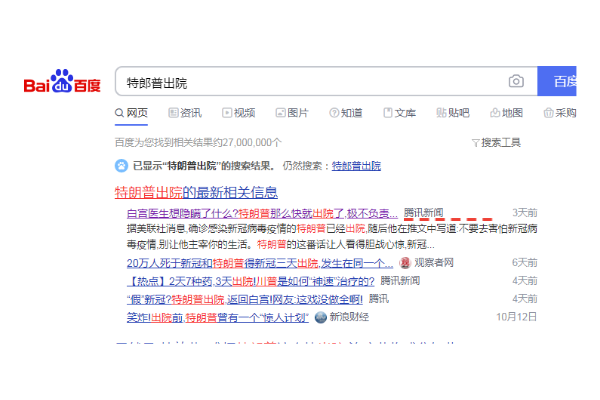Select the 文库 tab
600x400 pixels.
pos(399,113)
